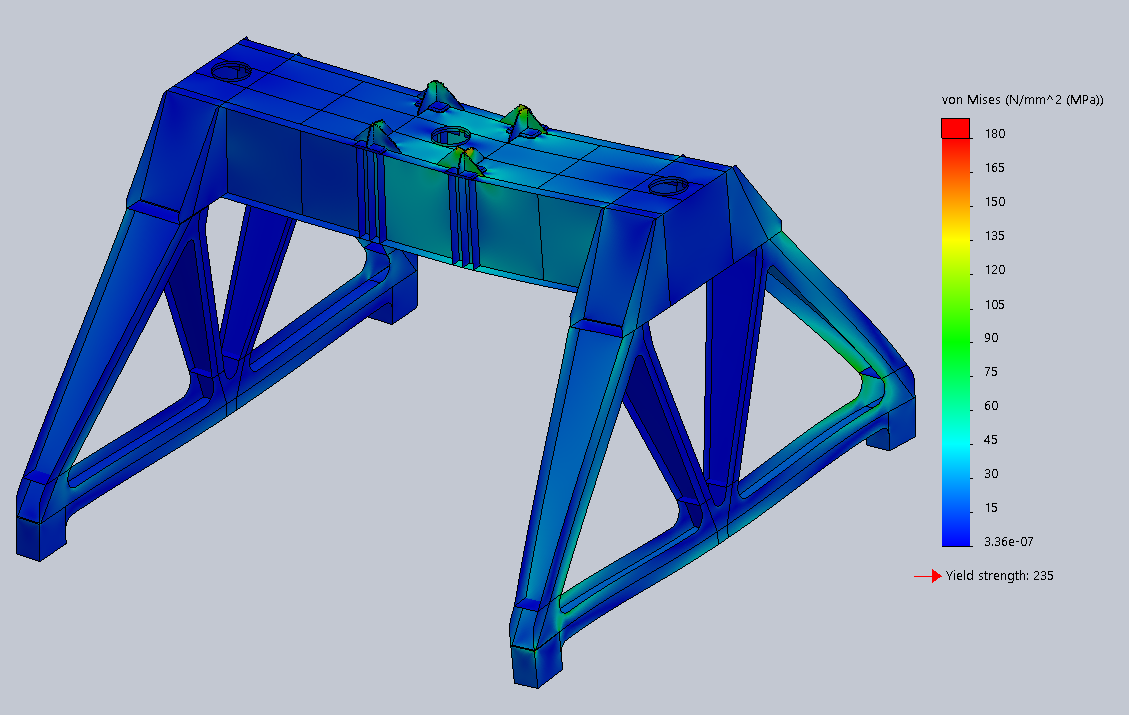This screenshot has height=715, width=1129.
Task: Select the 'Yield strength: 235' label
Action: pyautogui.click(x=999, y=576)
